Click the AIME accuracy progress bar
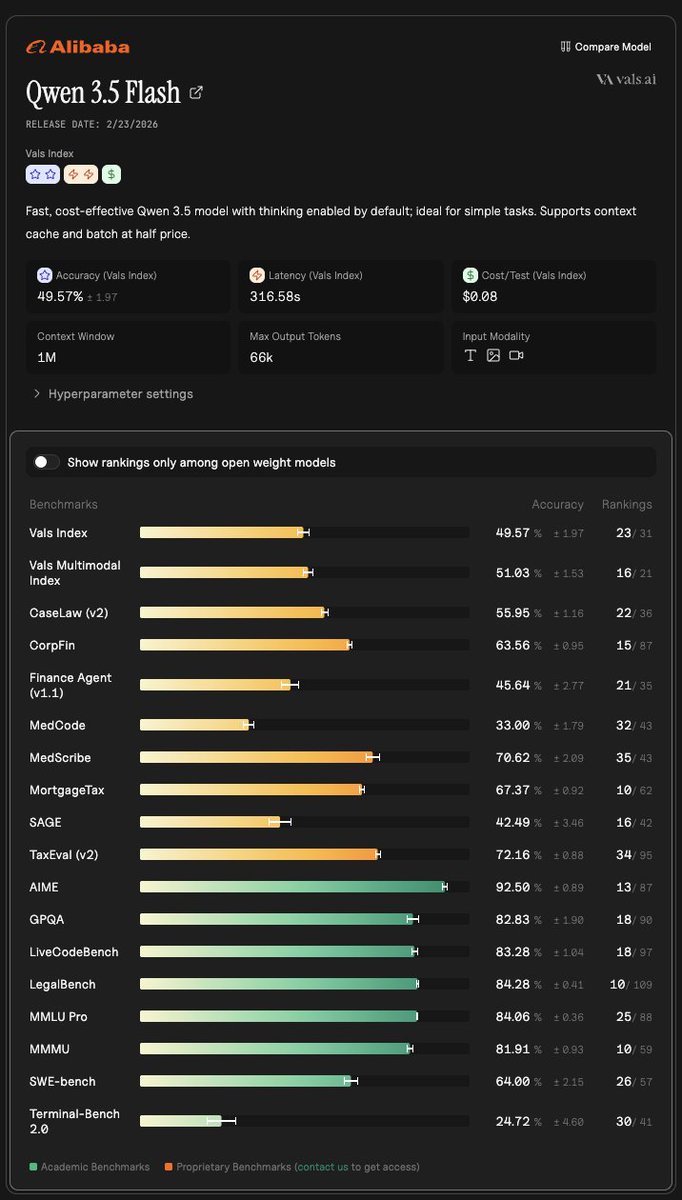Screen dimensions: 682x1200 click(304, 887)
